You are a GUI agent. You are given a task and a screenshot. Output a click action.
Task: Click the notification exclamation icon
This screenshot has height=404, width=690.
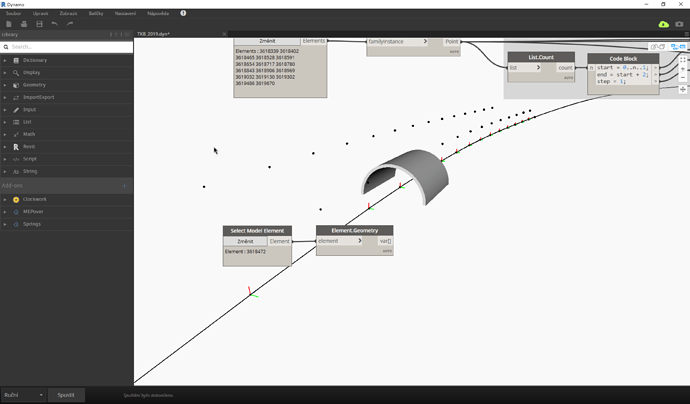(x=183, y=13)
